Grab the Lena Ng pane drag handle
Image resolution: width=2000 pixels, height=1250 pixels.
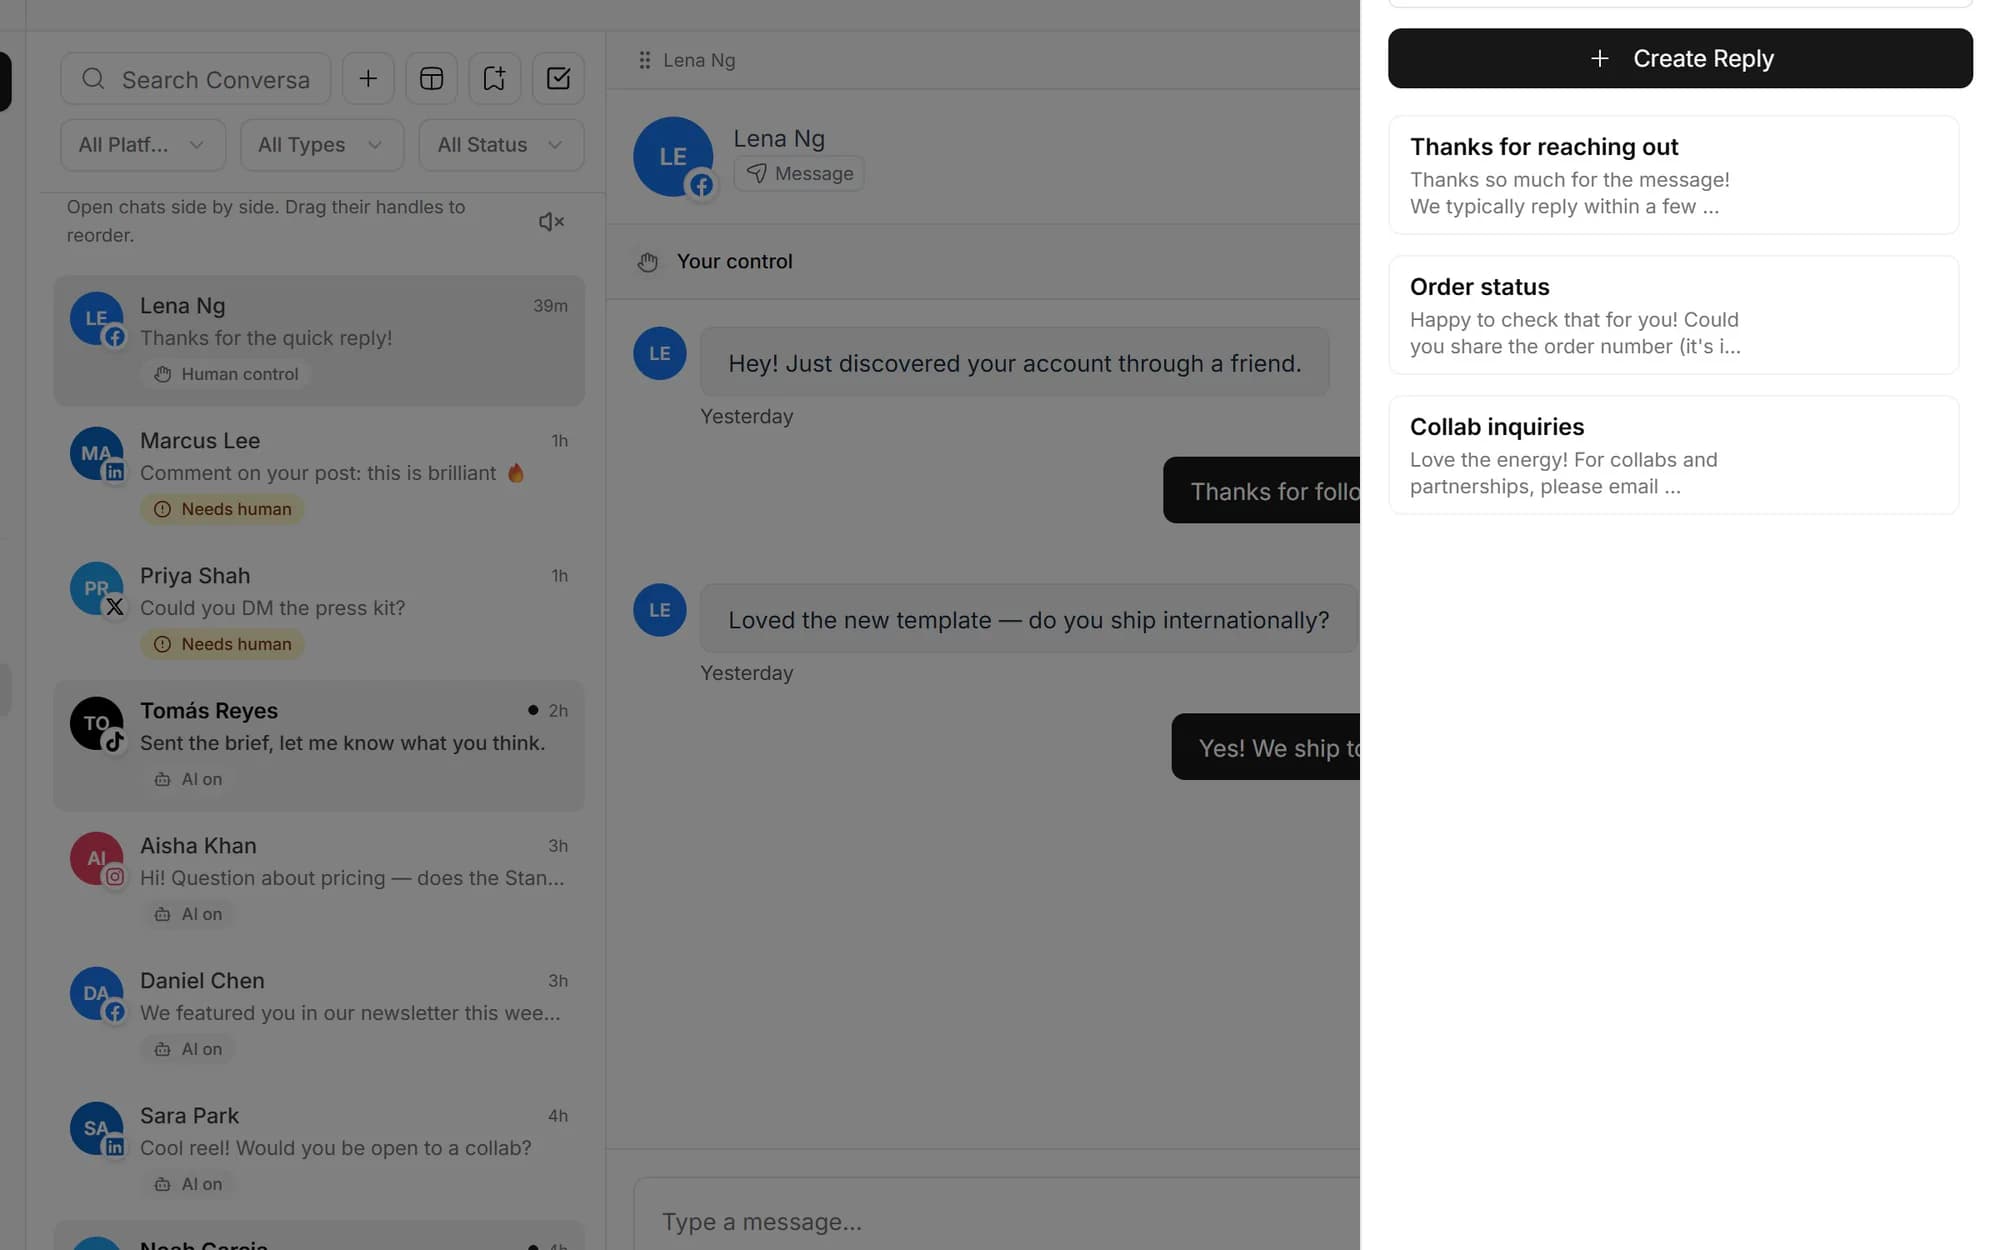[x=644, y=60]
